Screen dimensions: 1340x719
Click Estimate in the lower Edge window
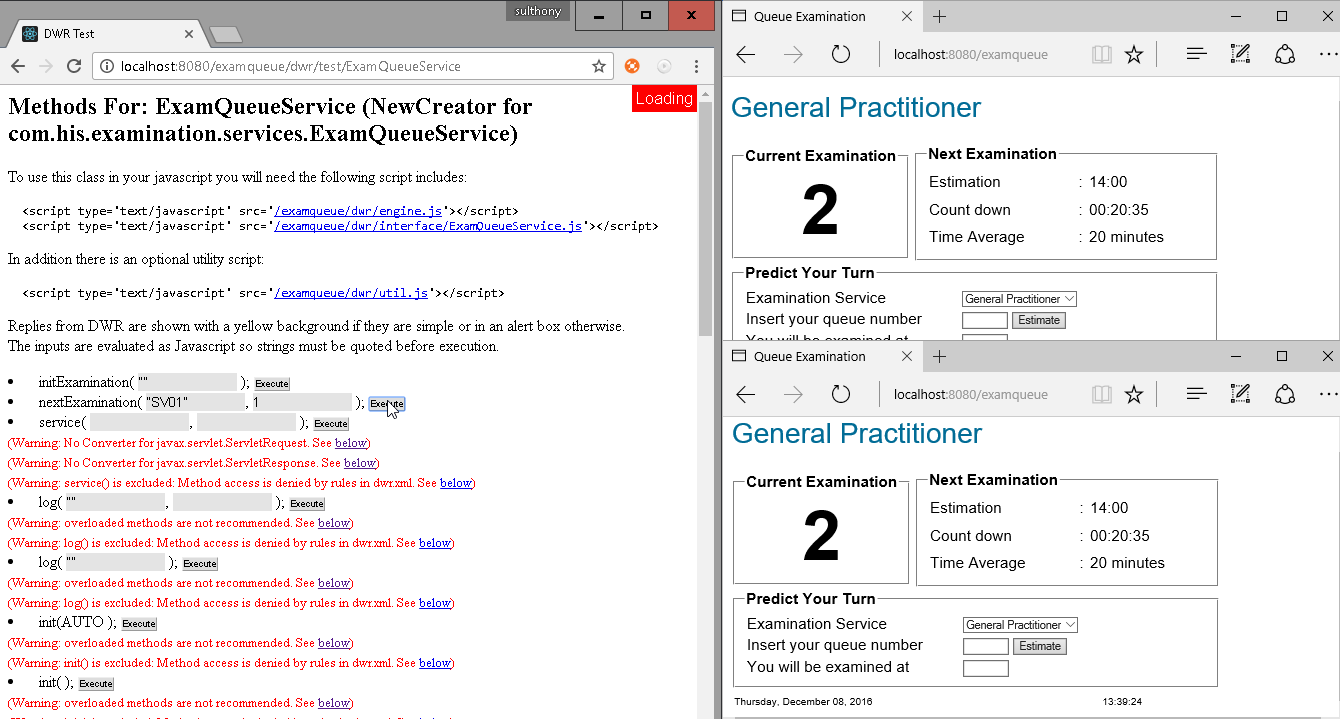[x=1040, y=646]
